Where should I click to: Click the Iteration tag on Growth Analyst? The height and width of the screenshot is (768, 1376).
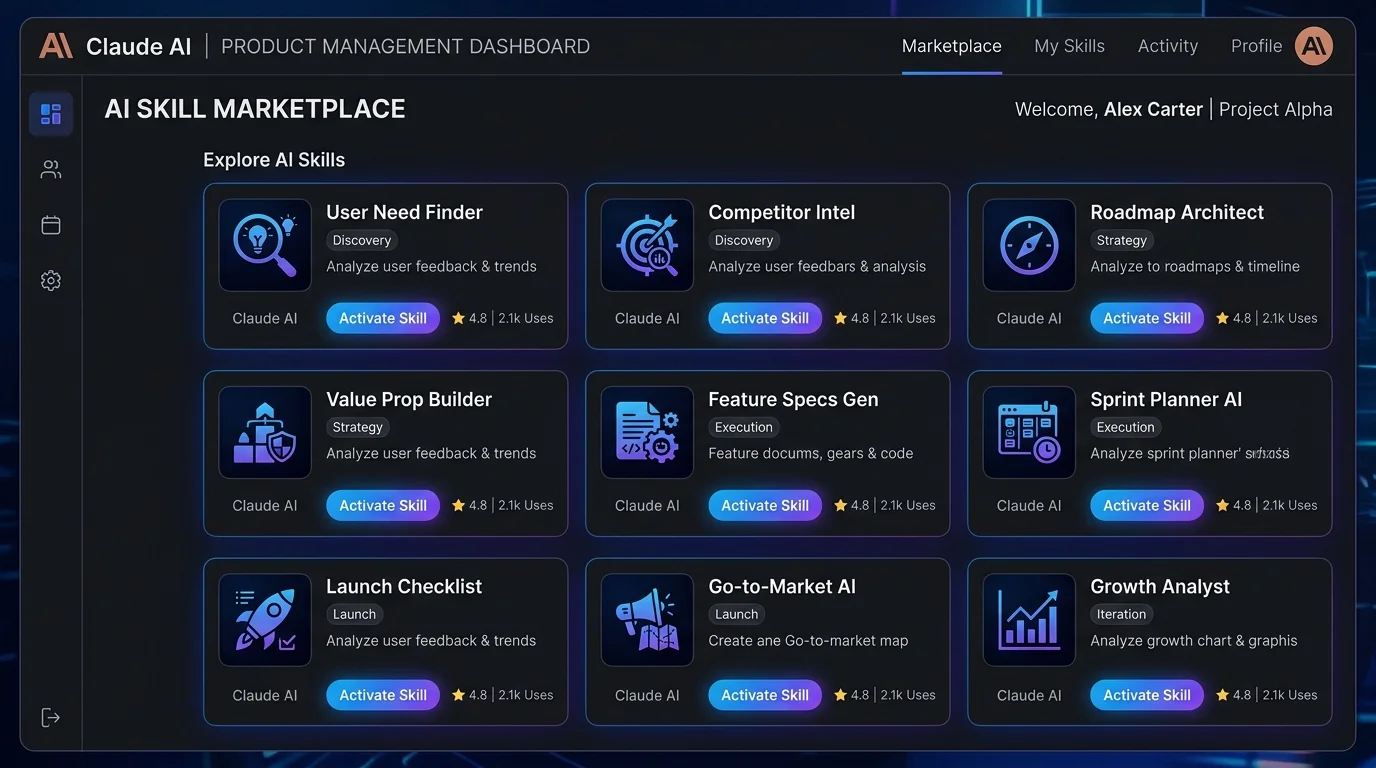click(1122, 614)
